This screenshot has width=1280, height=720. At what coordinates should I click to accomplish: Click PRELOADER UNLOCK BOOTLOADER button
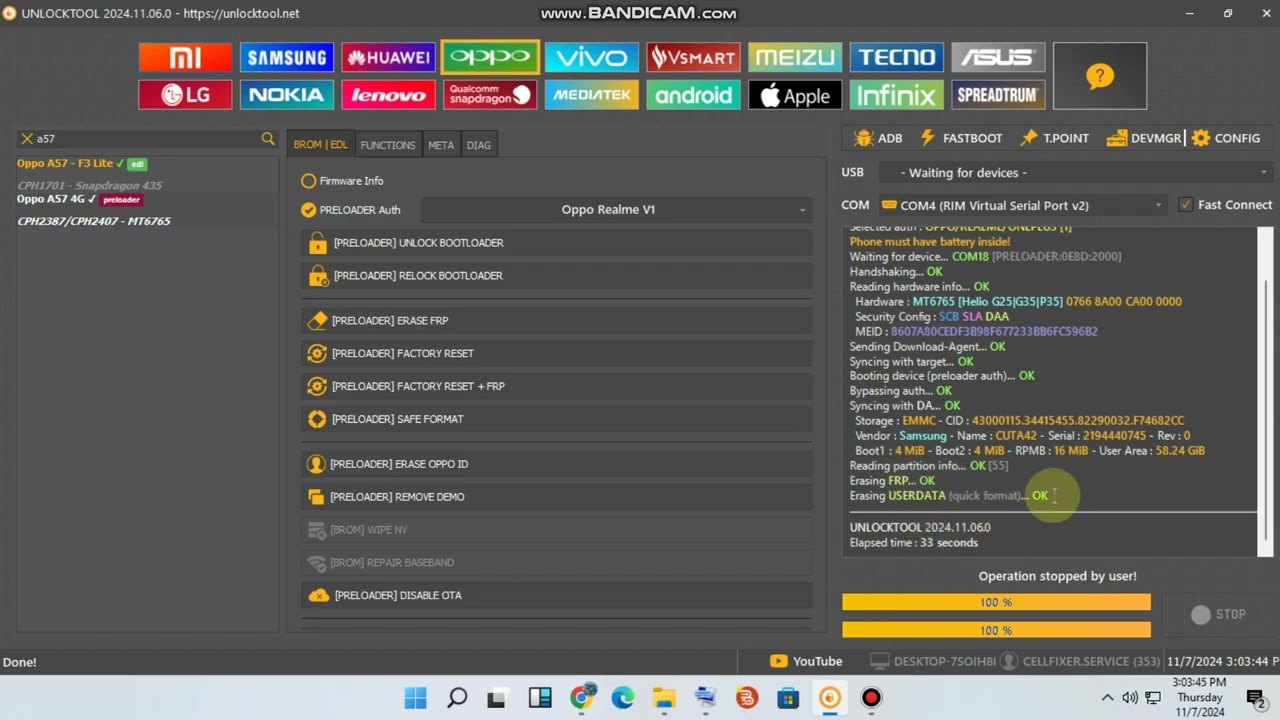[x=557, y=243]
